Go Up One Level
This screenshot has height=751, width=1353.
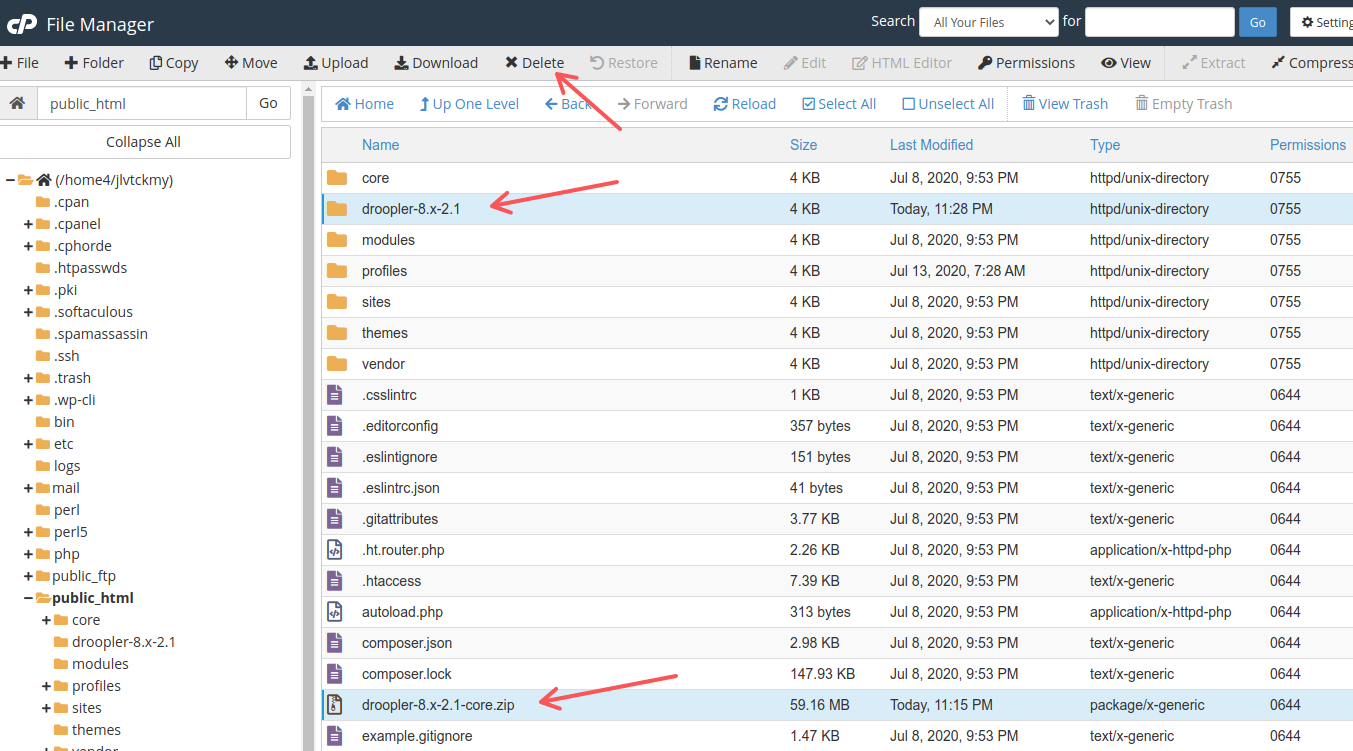coord(469,104)
